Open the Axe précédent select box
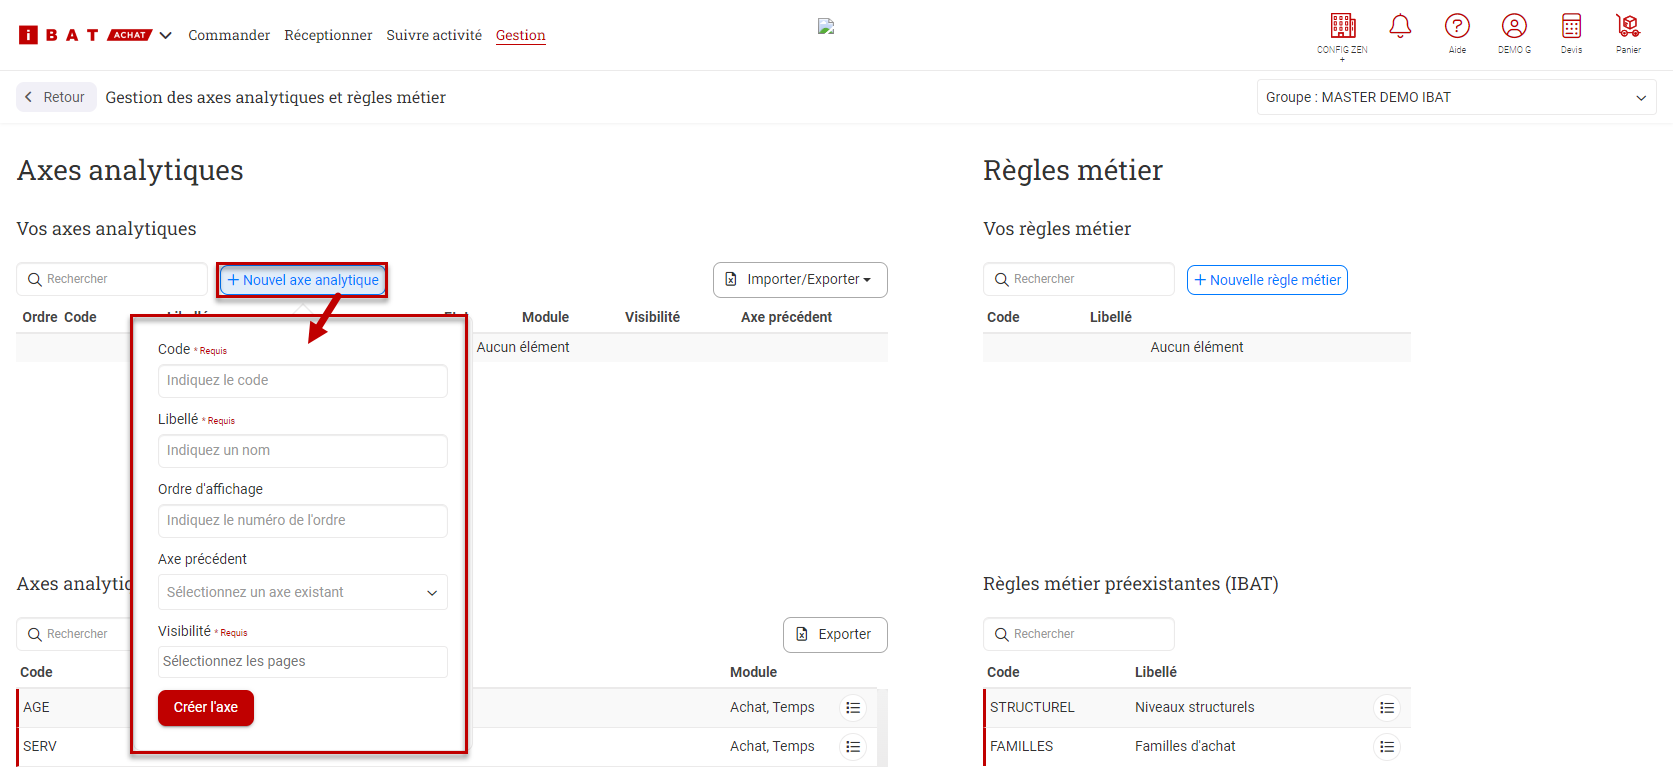This screenshot has height=767, width=1673. (x=302, y=592)
